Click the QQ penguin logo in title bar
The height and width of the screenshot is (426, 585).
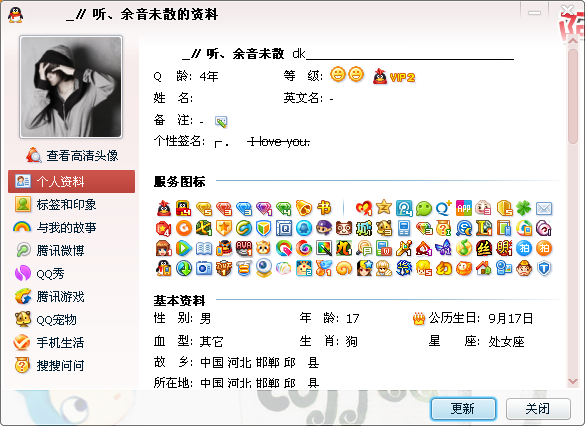pyautogui.click(x=15, y=15)
